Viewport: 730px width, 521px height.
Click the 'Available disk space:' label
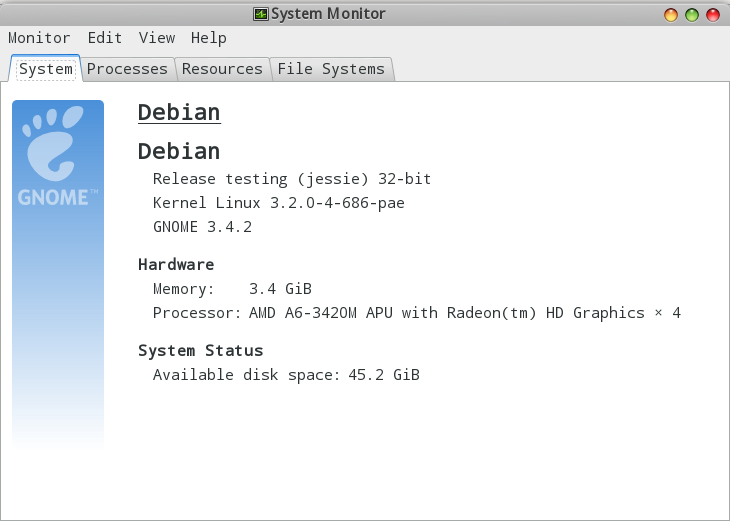[247, 375]
